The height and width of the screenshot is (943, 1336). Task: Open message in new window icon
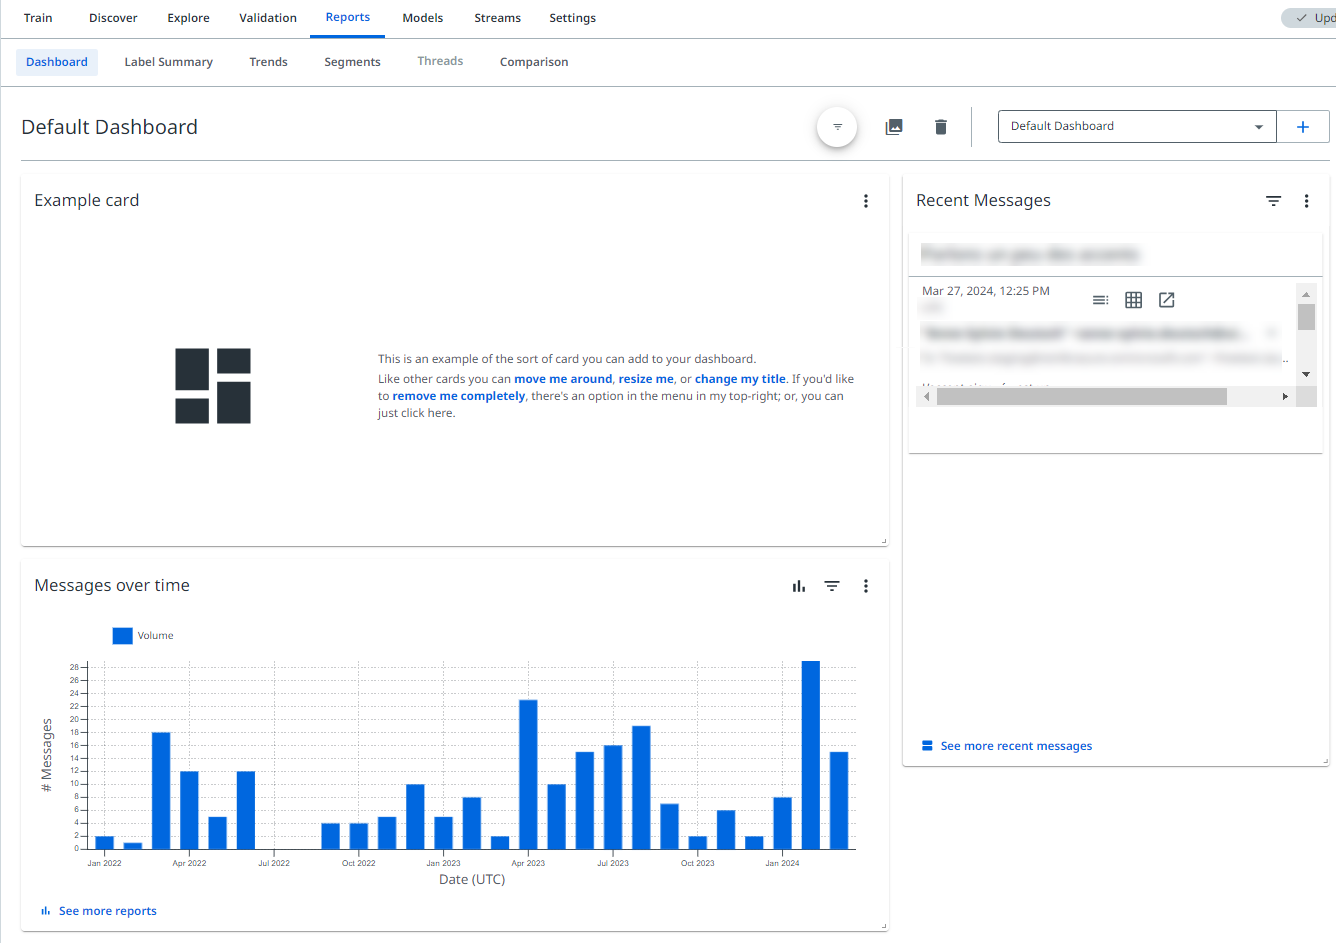pyautogui.click(x=1166, y=300)
